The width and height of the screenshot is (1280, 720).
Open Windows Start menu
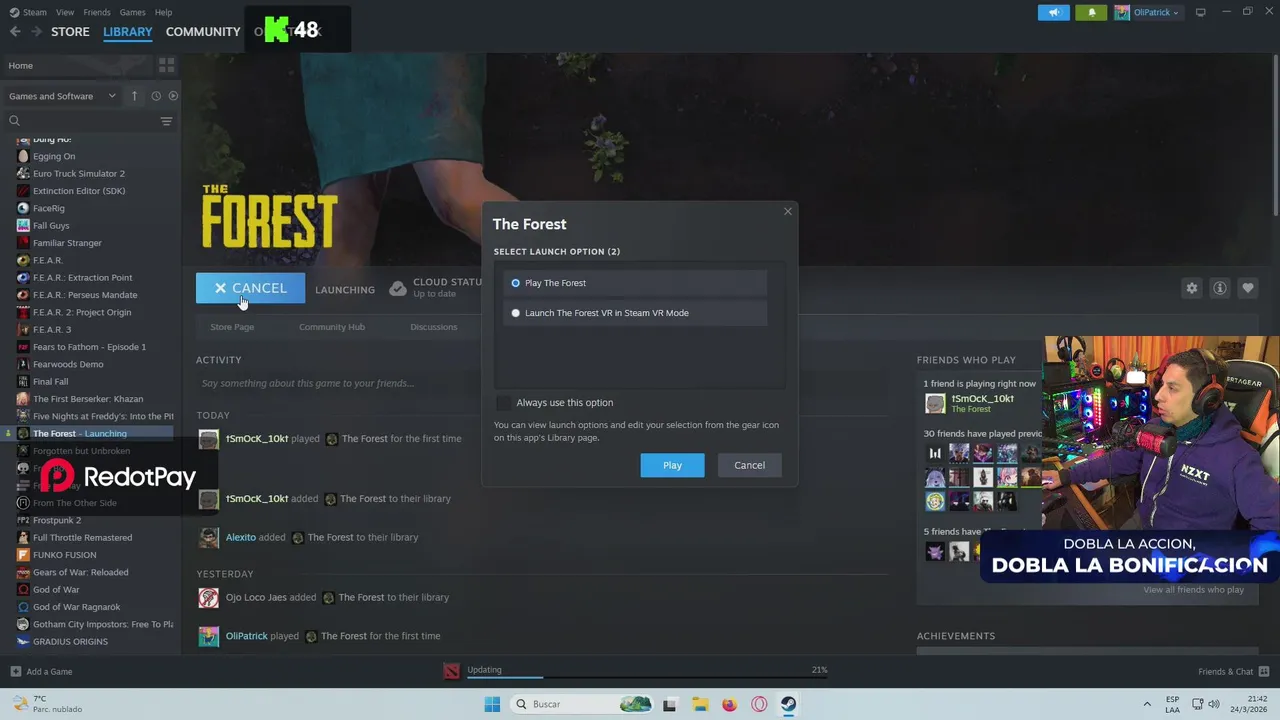click(492, 704)
